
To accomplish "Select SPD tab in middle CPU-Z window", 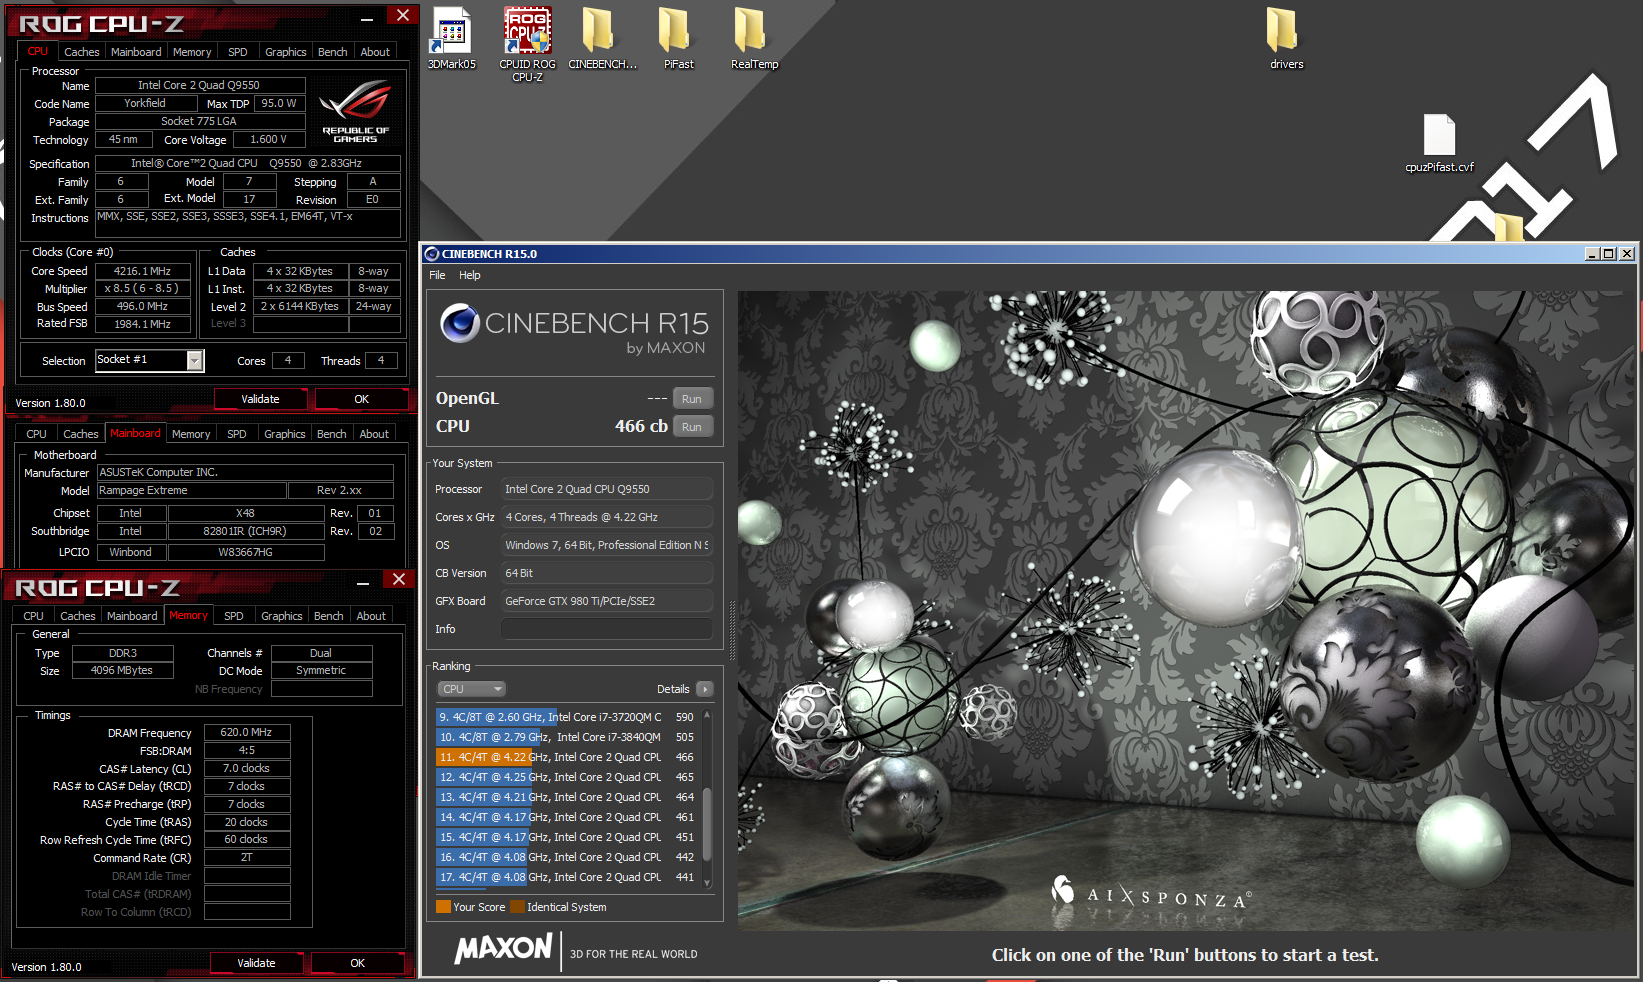I will (237, 434).
